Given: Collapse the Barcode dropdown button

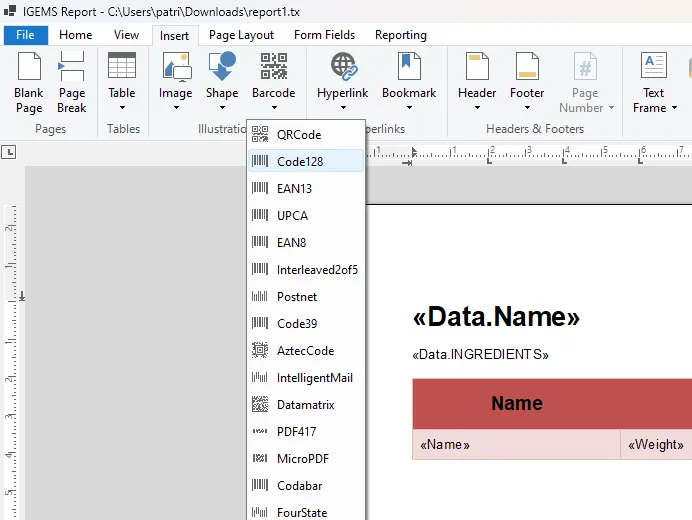Looking at the screenshot, I should click(274, 83).
